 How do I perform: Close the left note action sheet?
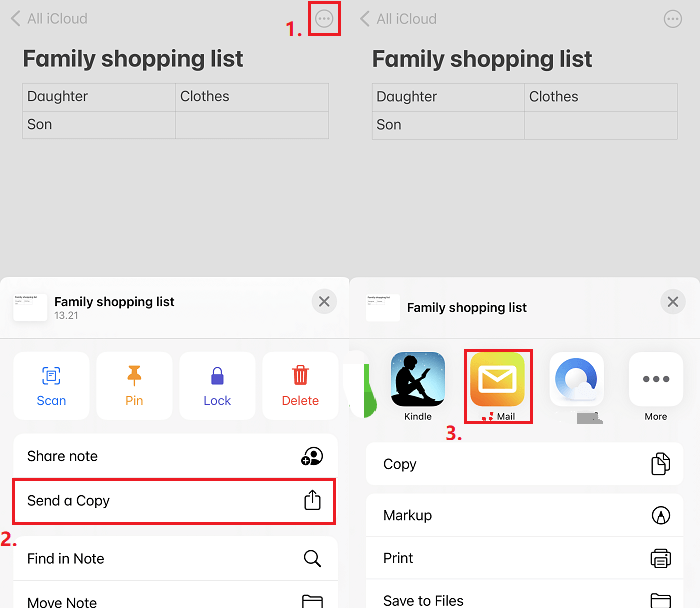[324, 301]
